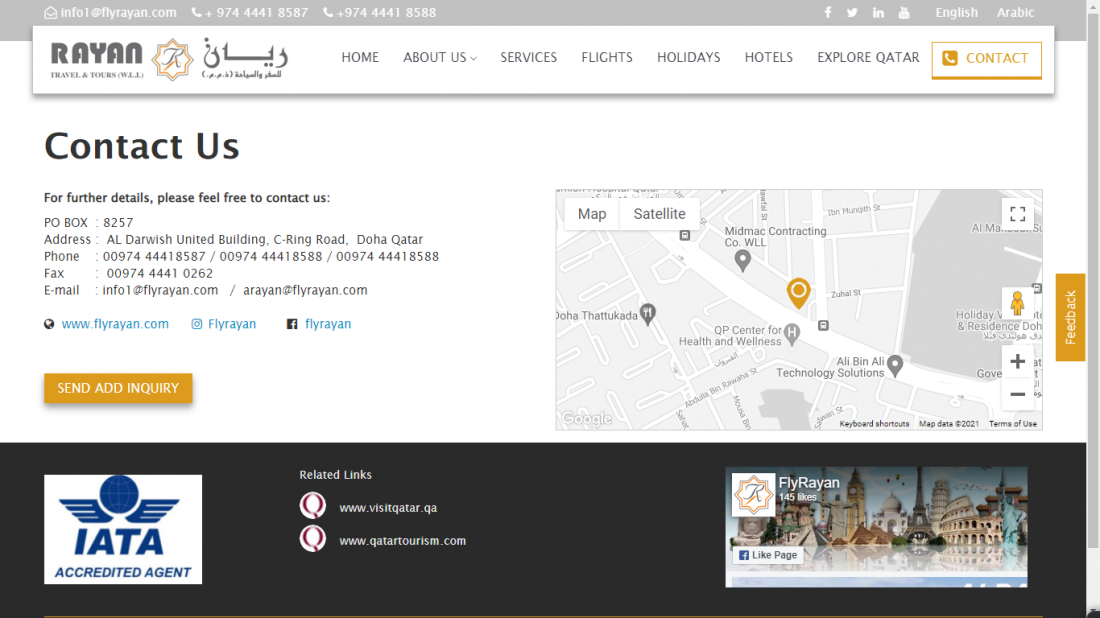Viewport: 1100px width, 618px height.
Task: Open the flyrayan Facebook link
Action: tap(328, 324)
